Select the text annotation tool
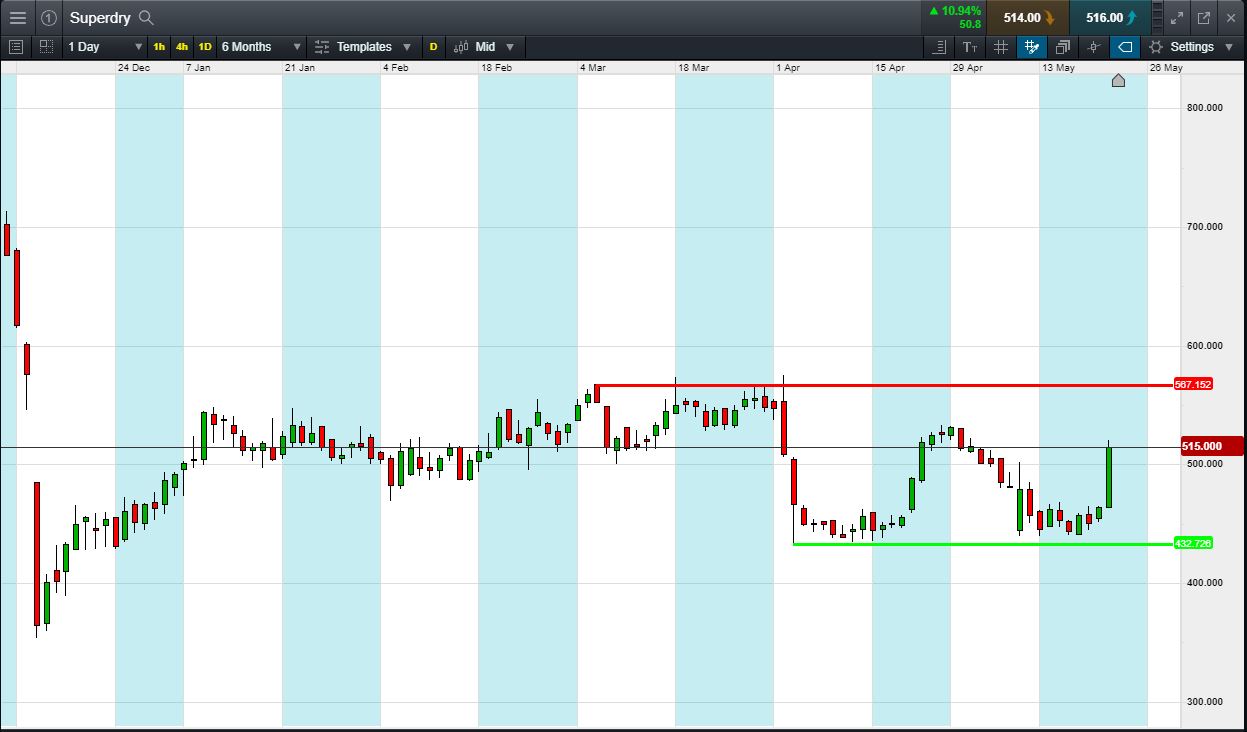1247x732 pixels. click(970, 46)
